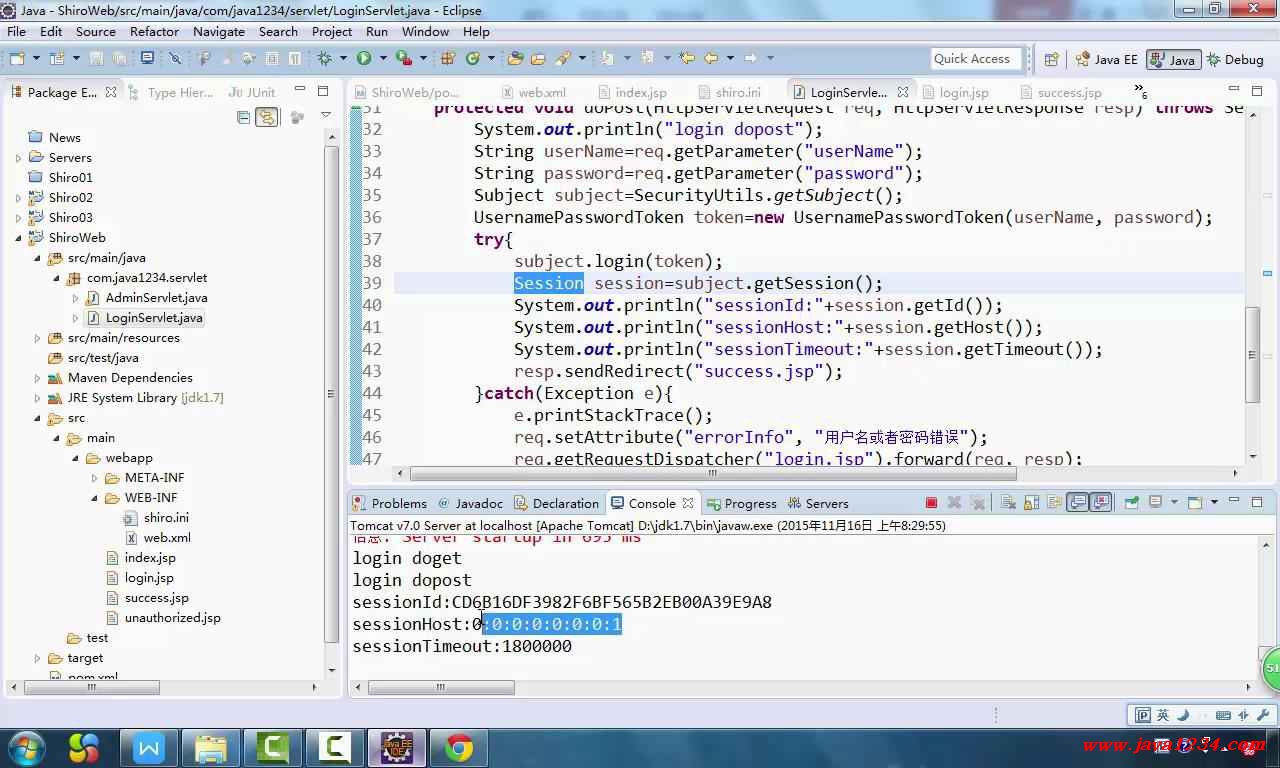1280x768 pixels.
Task: Click the Open Type folder icon
Action: pos(515,58)
